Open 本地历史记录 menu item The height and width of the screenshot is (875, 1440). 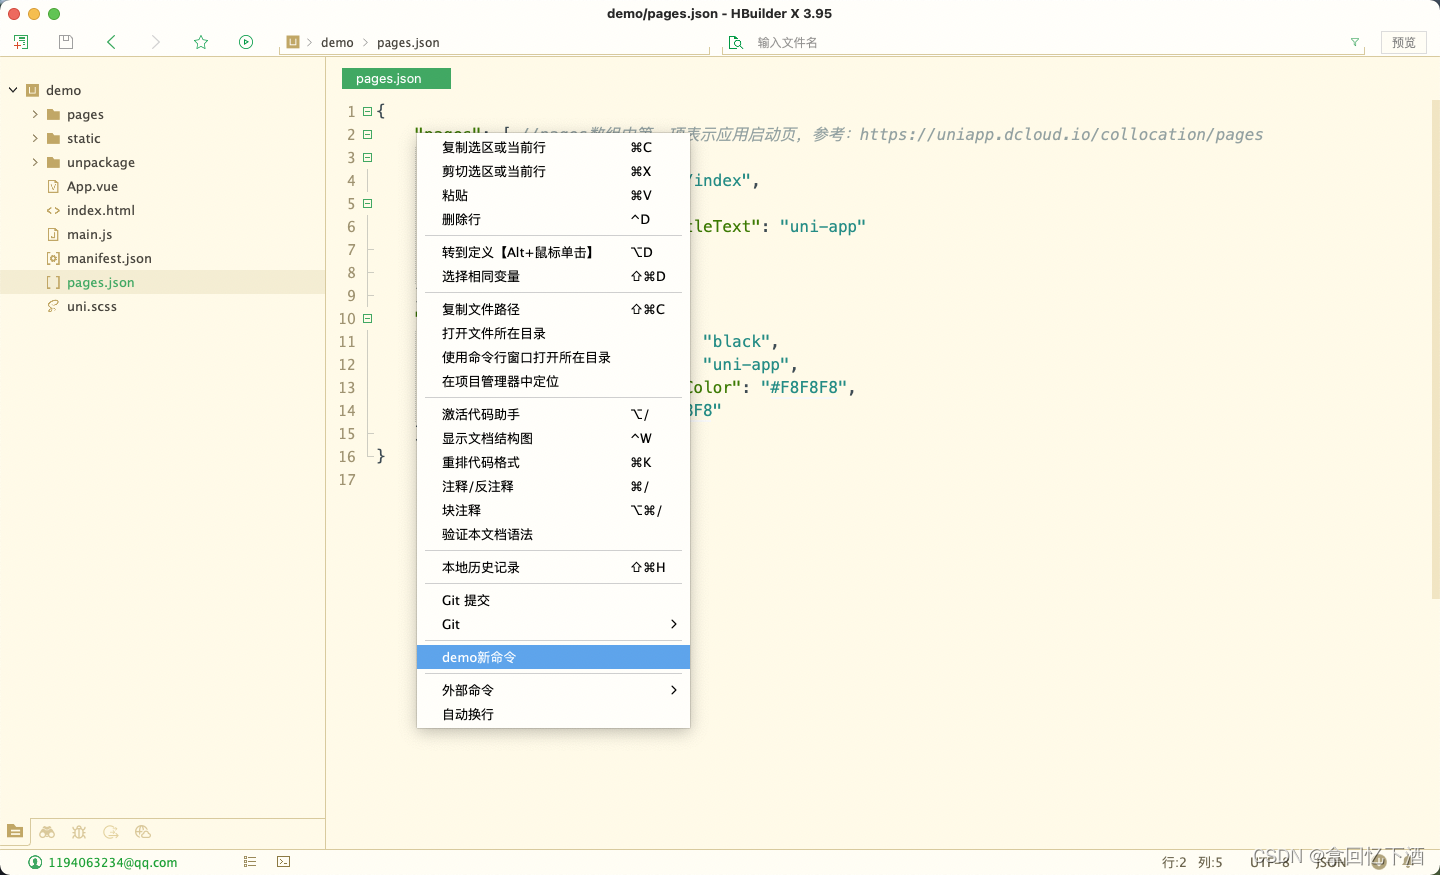point(553,567)
